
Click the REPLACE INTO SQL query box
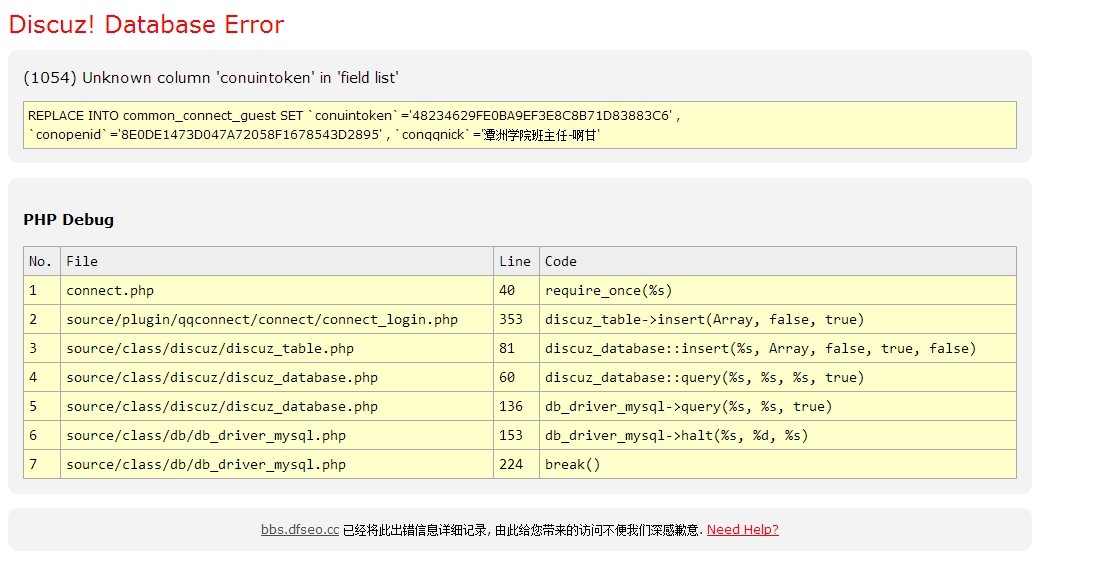(519, 125)
